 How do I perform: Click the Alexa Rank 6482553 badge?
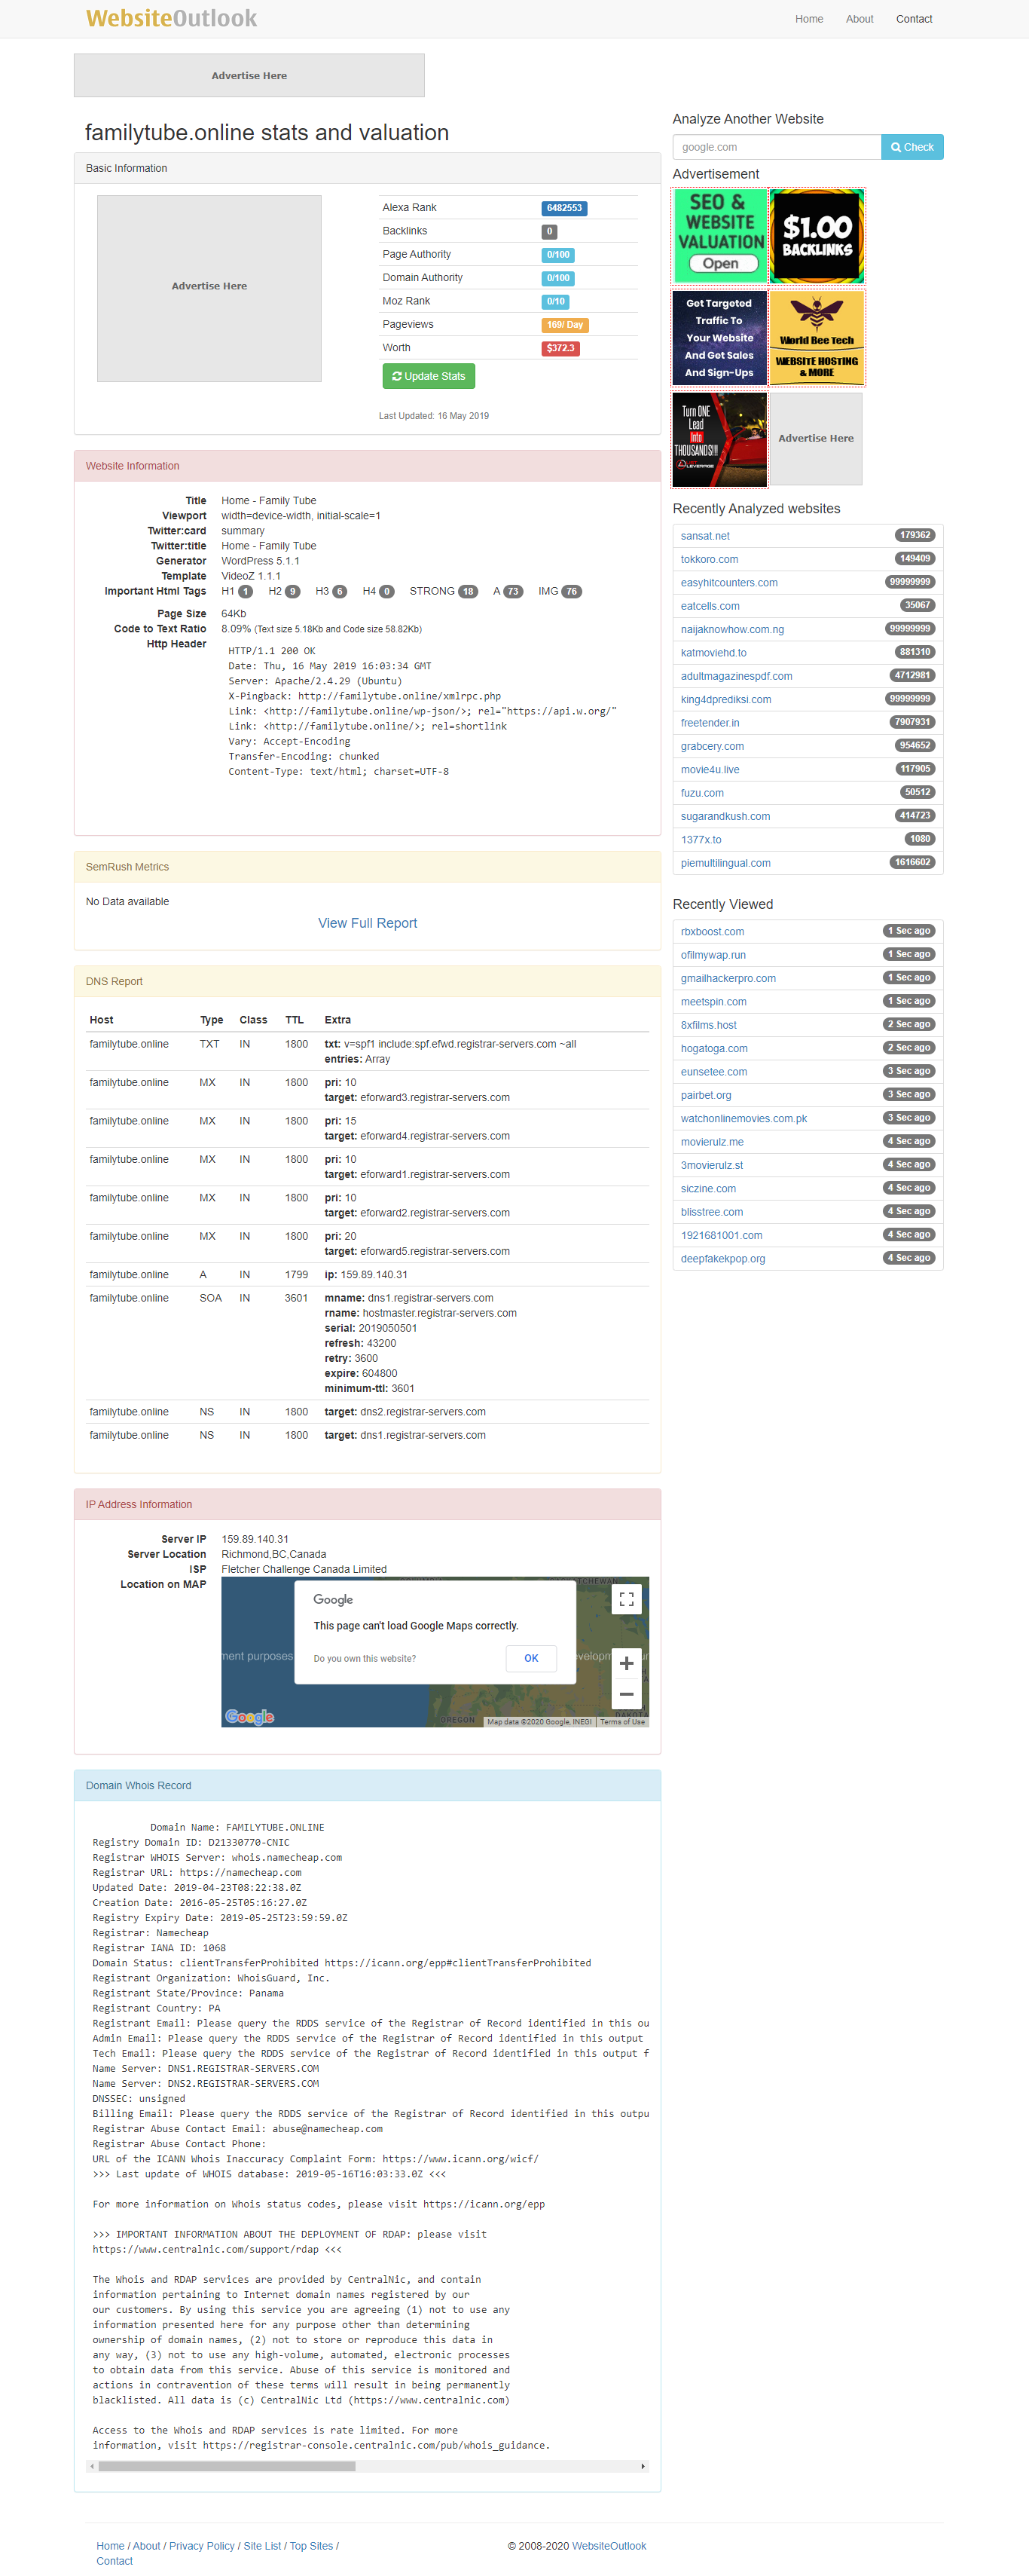[x=564, y=208]
